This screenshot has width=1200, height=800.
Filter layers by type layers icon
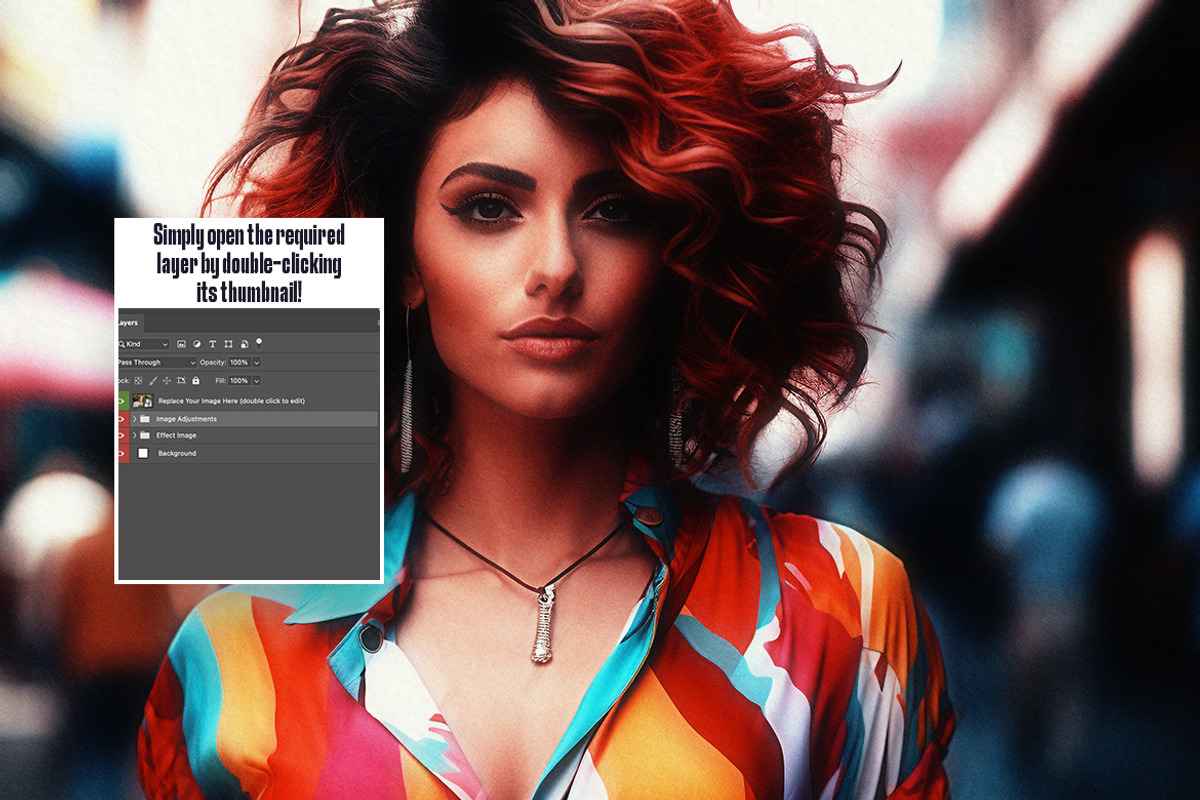(x=212, y=344)
